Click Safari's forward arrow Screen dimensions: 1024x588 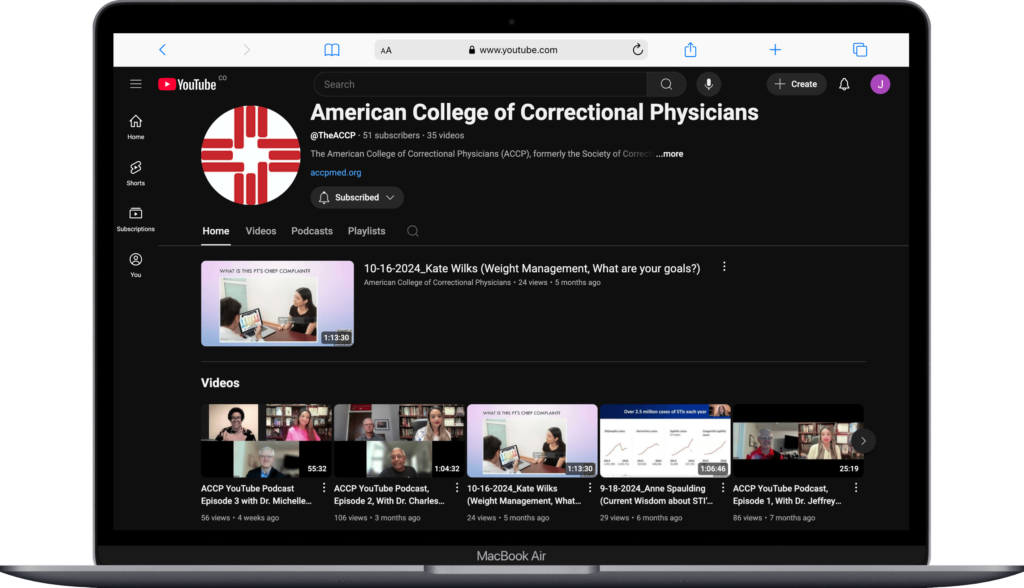click(x=246, y=50)
